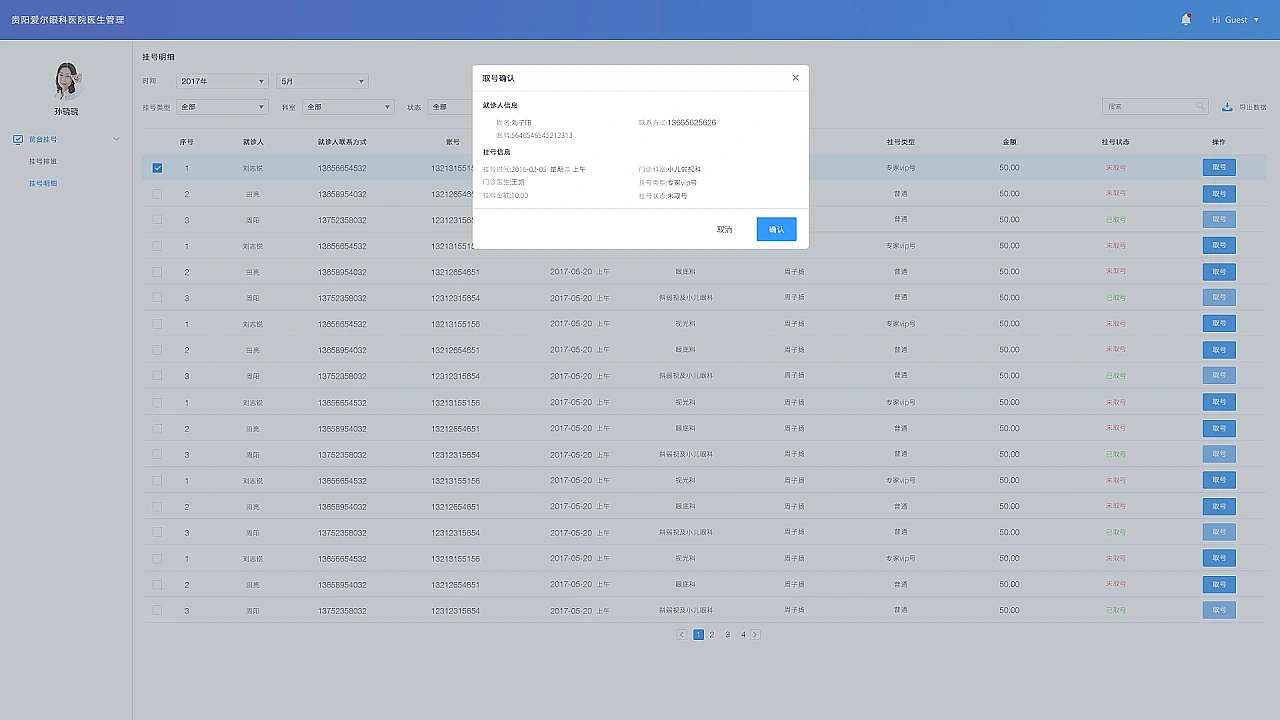Click the 孙骁骁 name under the avatar

click(x=66, y=111)
